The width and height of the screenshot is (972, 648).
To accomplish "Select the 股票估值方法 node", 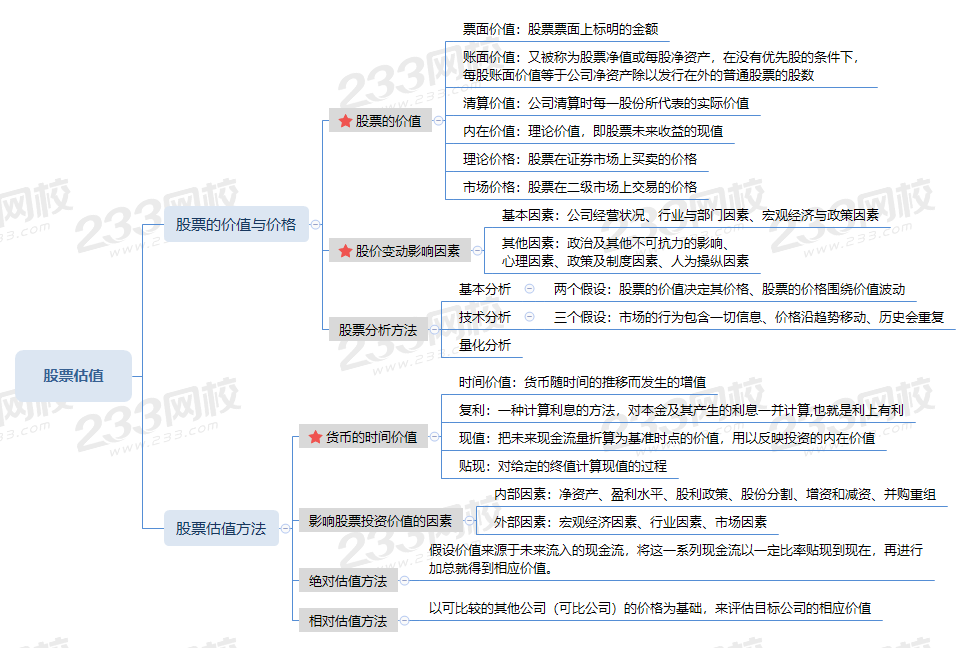I will pyautogui.click(x=221, y=528).
